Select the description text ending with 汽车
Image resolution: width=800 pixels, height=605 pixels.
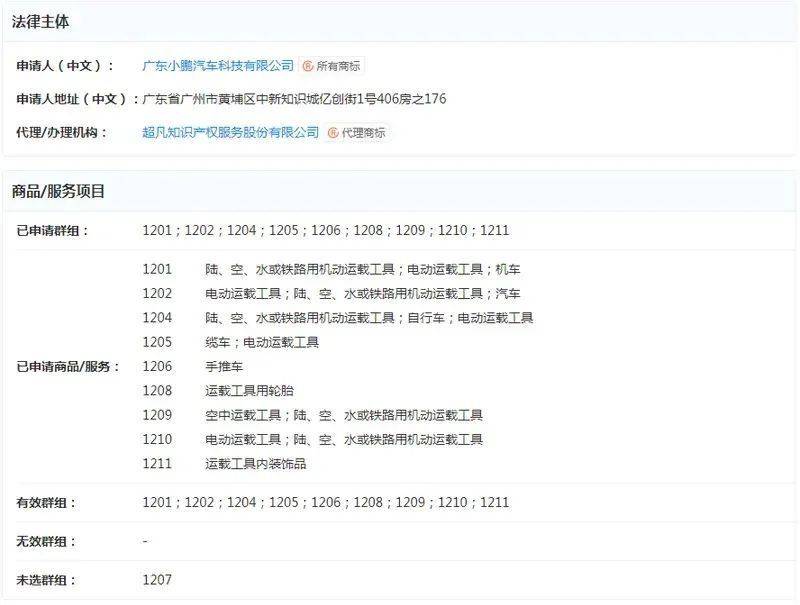363,294
